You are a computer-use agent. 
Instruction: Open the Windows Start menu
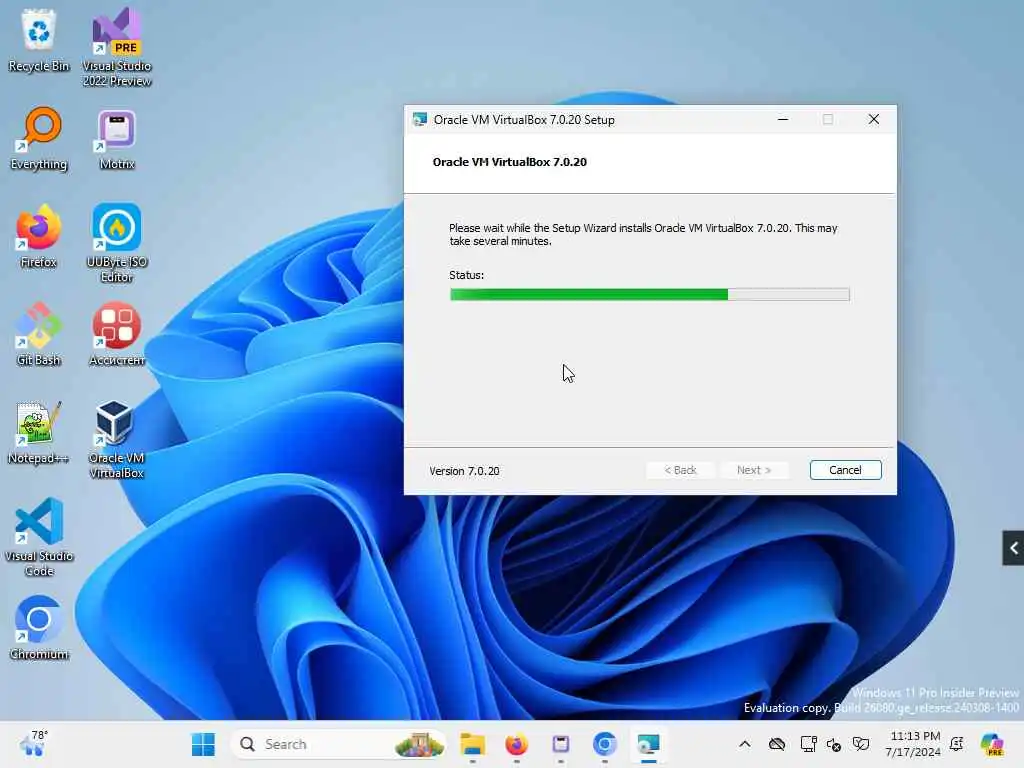tap(203, 744)
